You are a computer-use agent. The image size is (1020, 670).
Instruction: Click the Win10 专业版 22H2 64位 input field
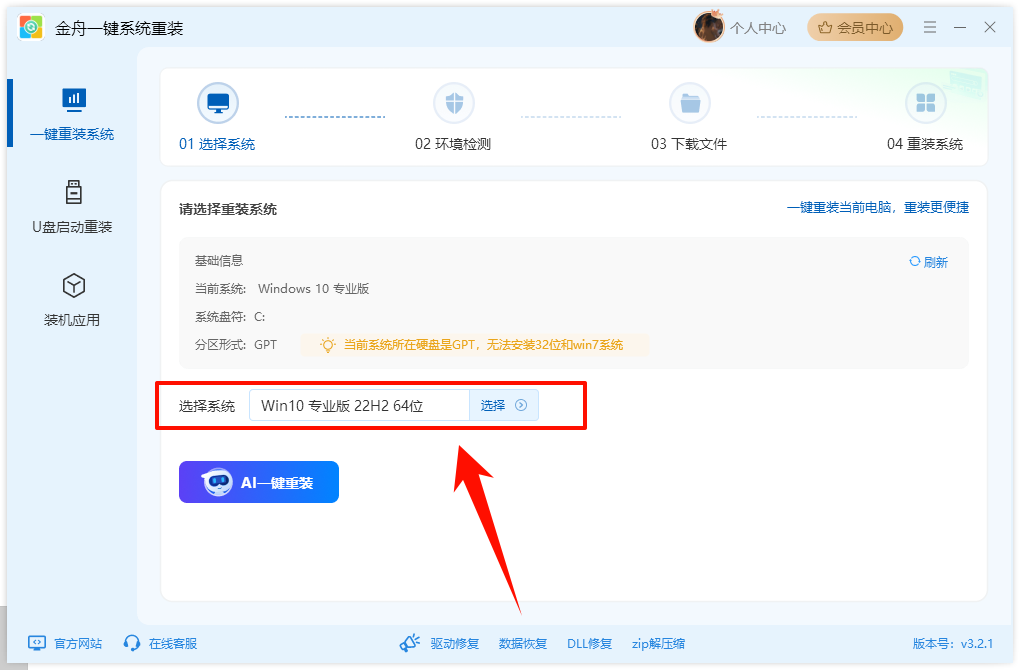(360, 405)
